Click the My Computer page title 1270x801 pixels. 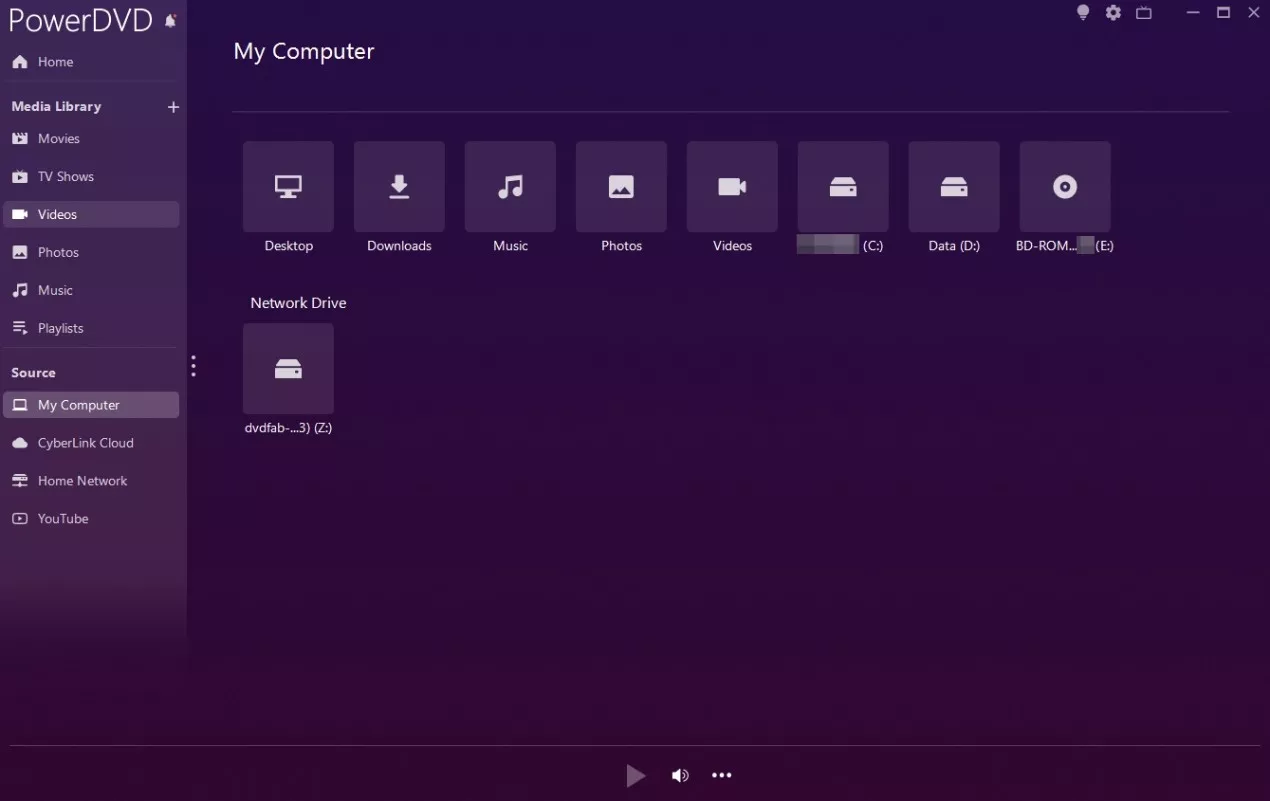304,52
